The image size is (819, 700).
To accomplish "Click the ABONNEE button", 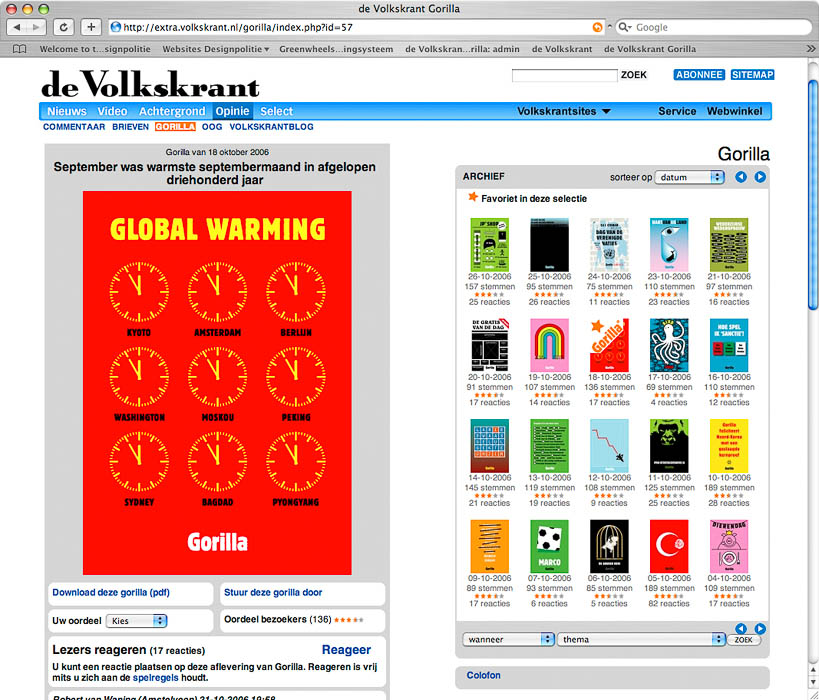I will [699, 75].
